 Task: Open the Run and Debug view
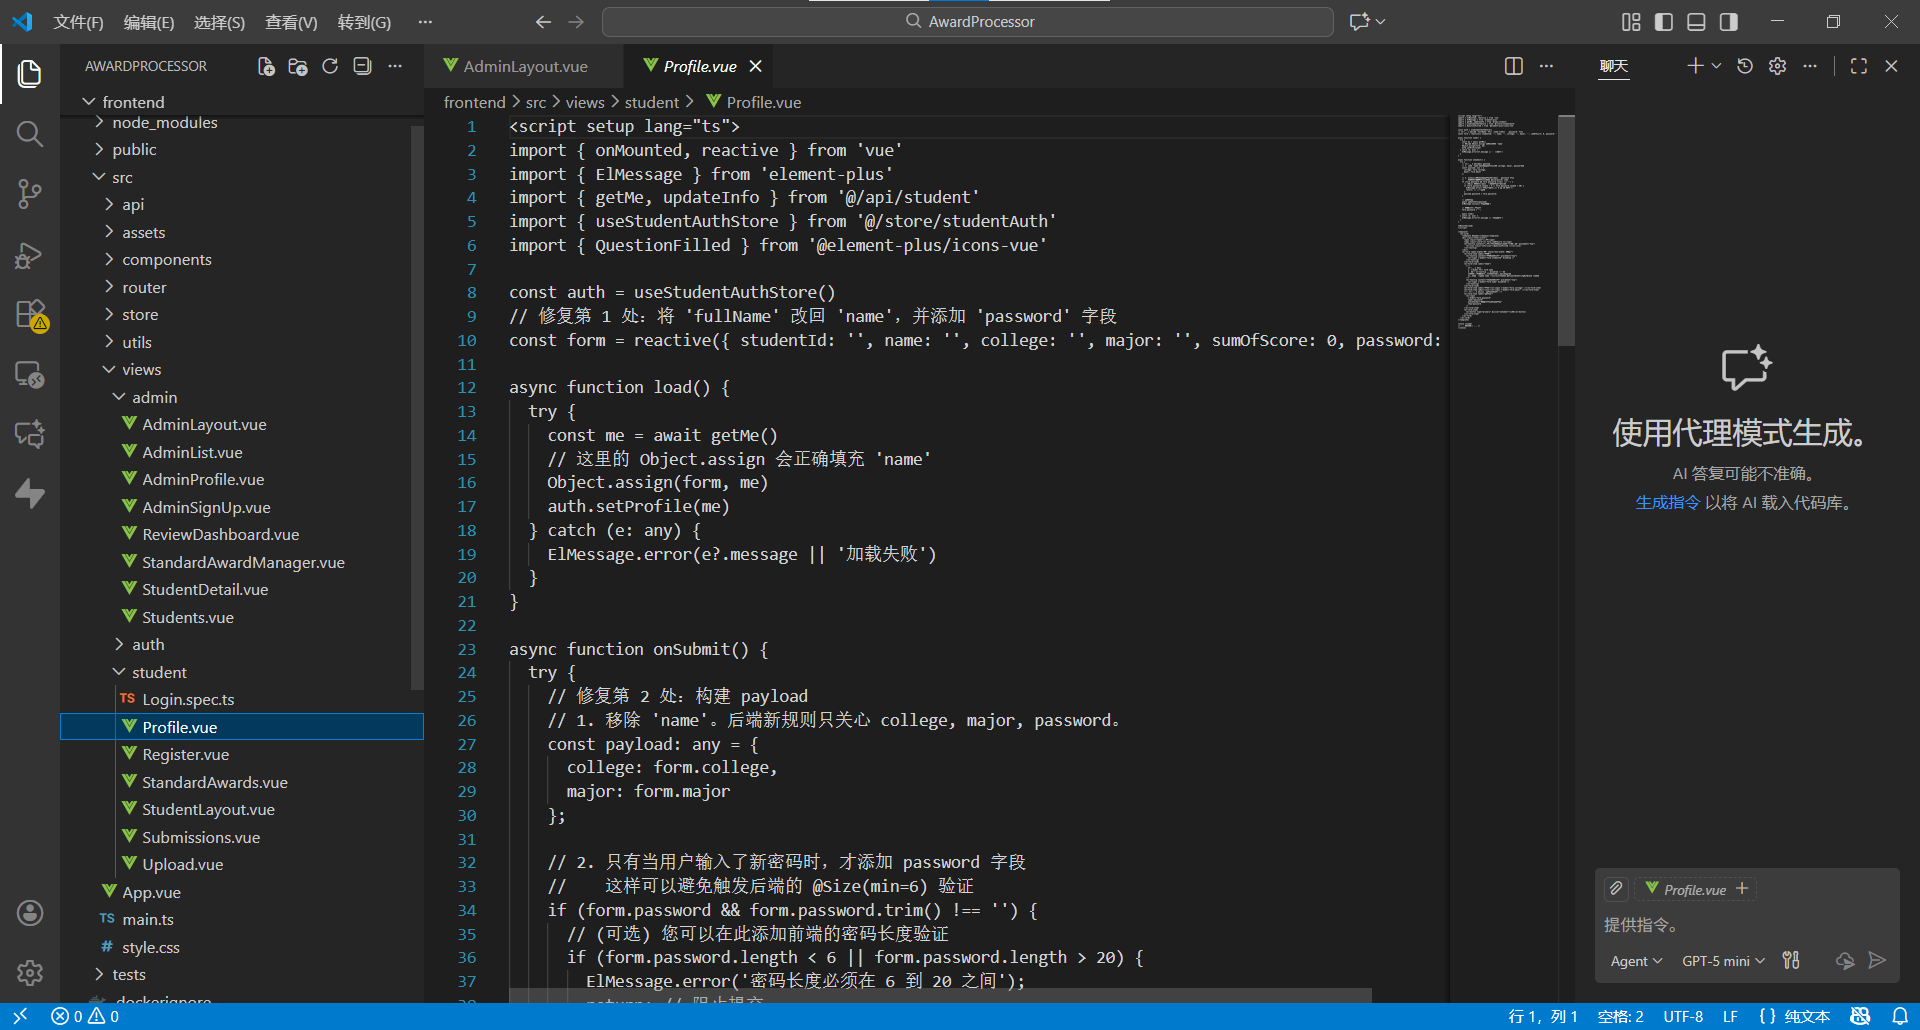[x=30, y=255]
